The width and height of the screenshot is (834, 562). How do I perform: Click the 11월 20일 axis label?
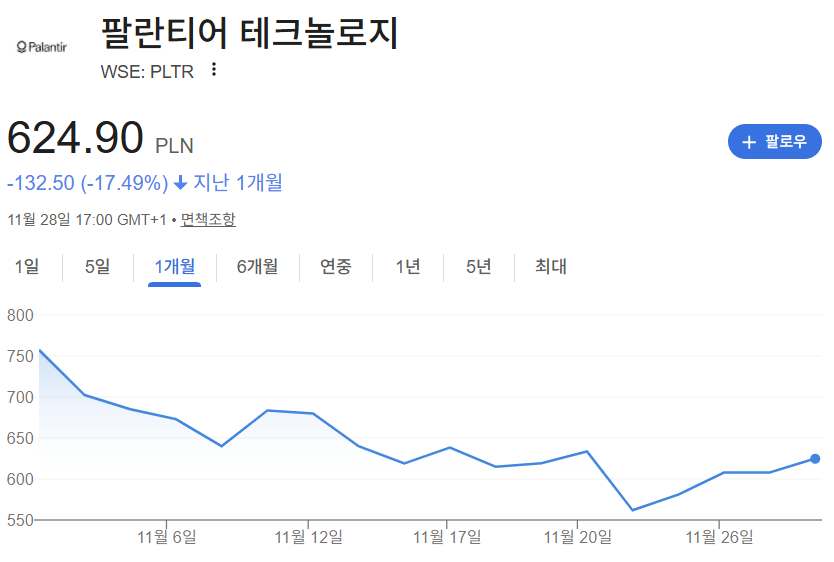point(578,537)
